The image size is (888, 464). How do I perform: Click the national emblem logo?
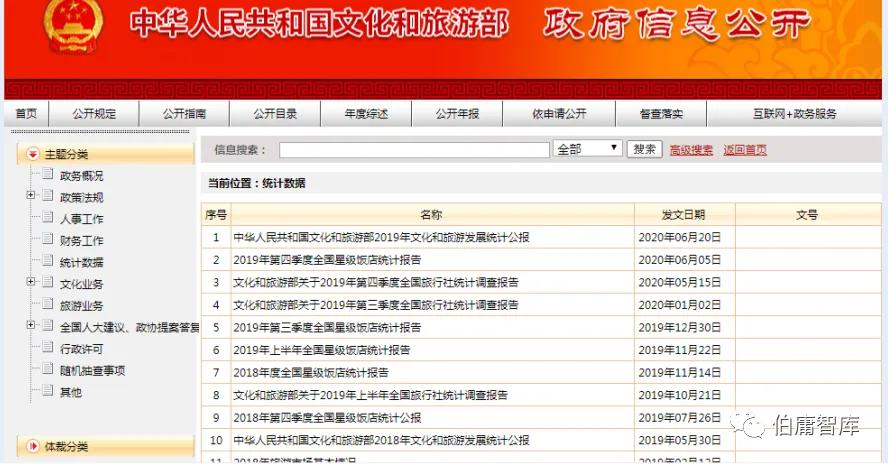(74, 25)
